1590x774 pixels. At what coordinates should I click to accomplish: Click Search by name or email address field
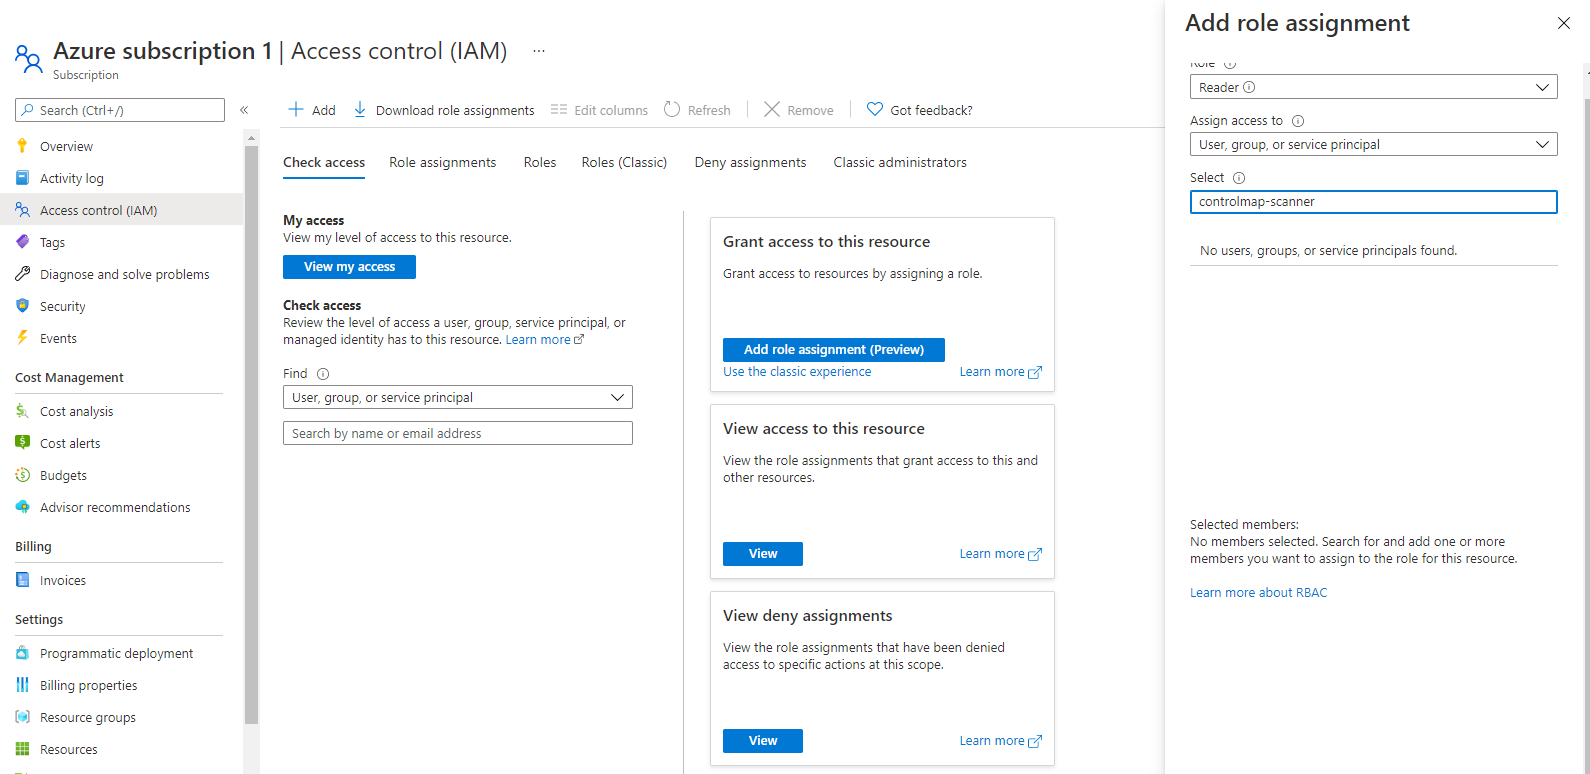coord(458,433)
